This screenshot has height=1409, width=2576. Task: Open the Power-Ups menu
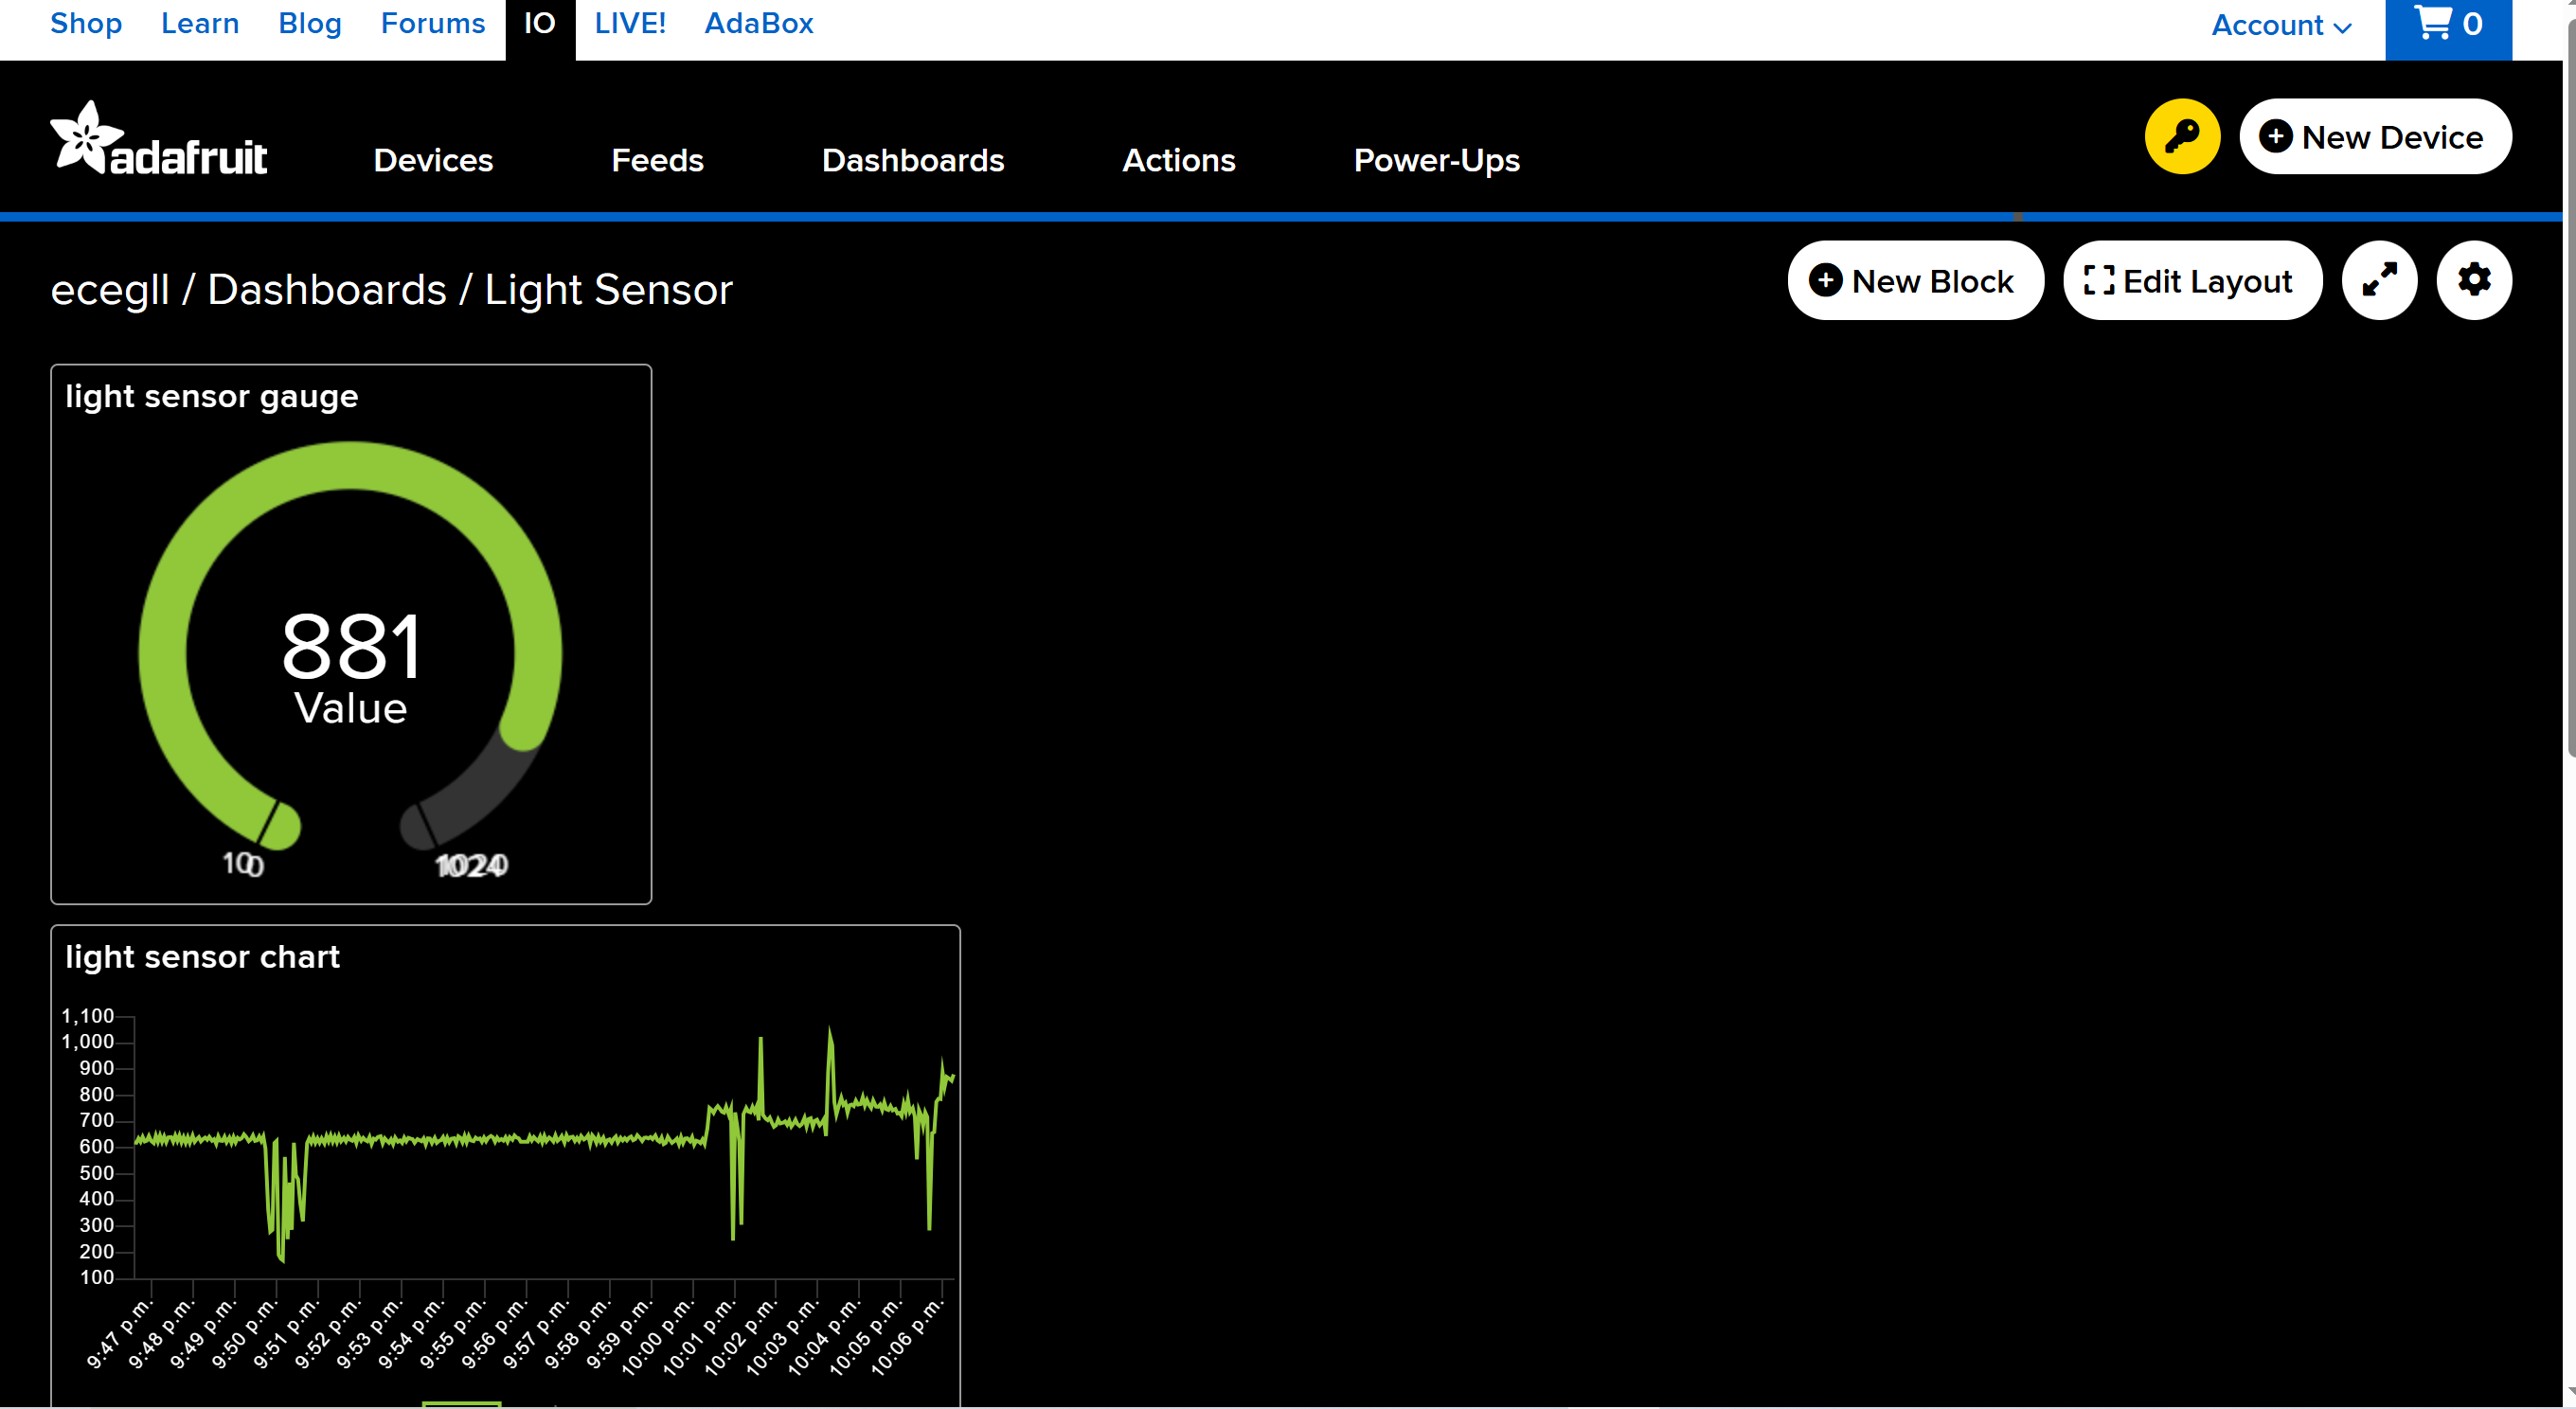click(x=1436, y=160)
